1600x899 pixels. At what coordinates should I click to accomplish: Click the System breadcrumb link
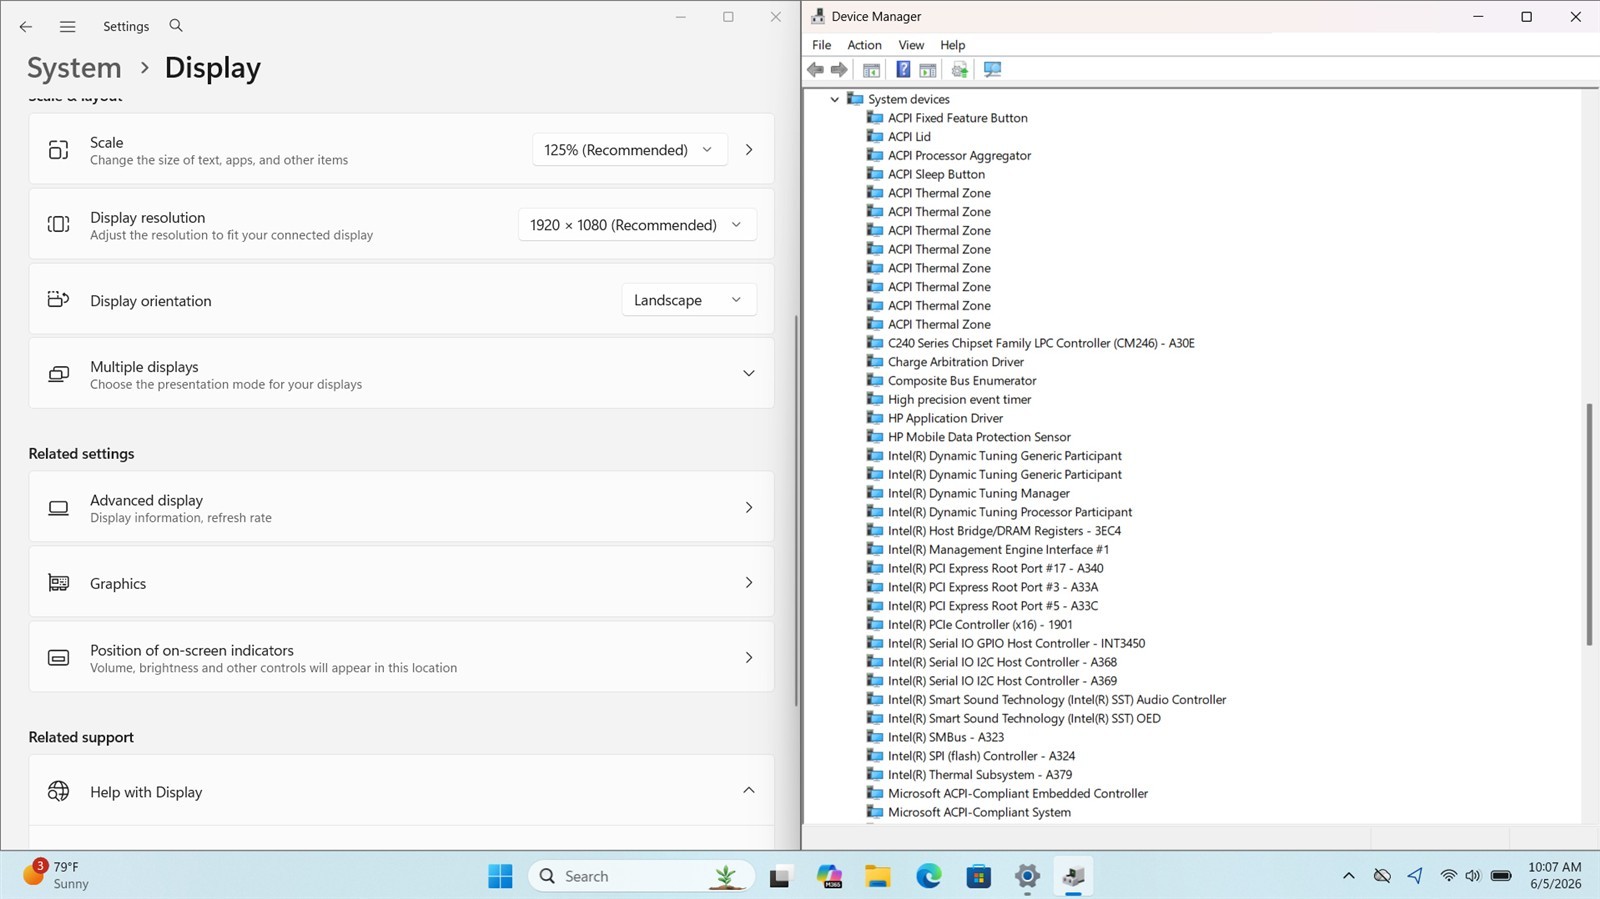pyautogui.click(x=74, y=68)
